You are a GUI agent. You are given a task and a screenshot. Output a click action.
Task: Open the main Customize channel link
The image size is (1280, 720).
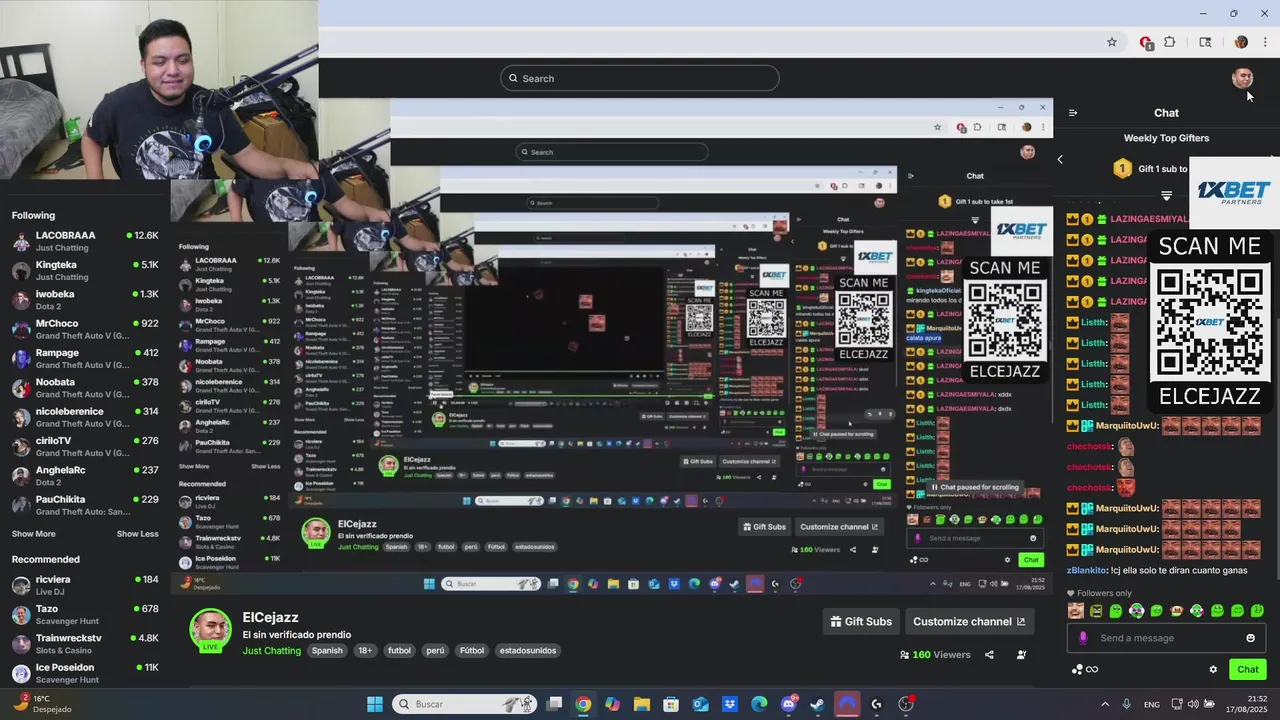coord(969,621)
